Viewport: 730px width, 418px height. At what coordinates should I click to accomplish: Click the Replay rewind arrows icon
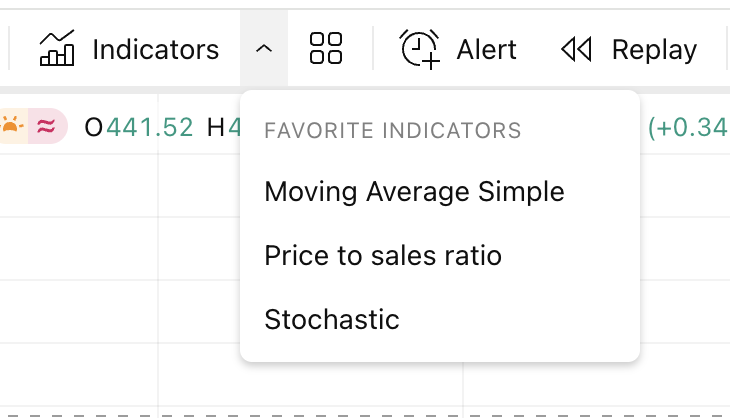pyautogui.click(x=577, y=49)
